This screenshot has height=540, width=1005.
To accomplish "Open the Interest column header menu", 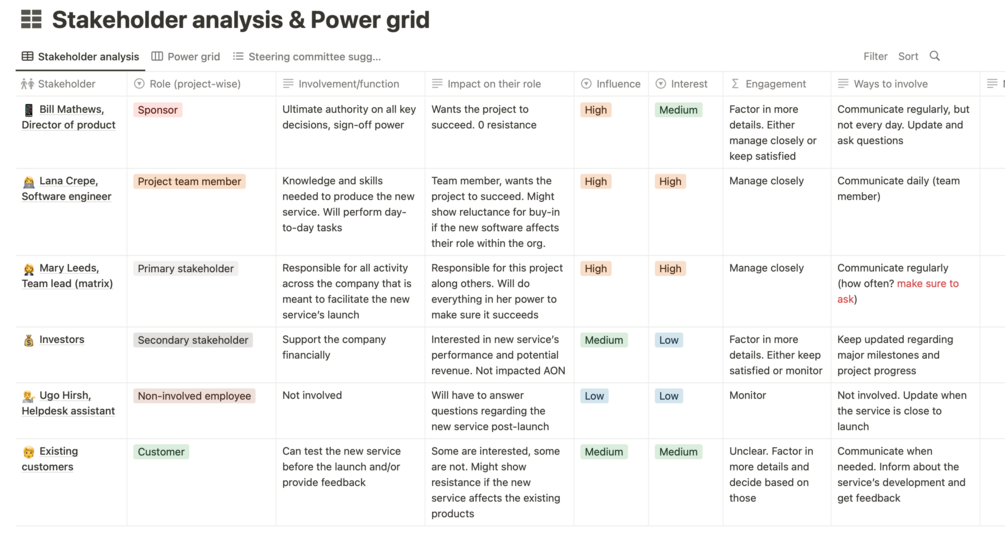I will [x=681, y=84].
